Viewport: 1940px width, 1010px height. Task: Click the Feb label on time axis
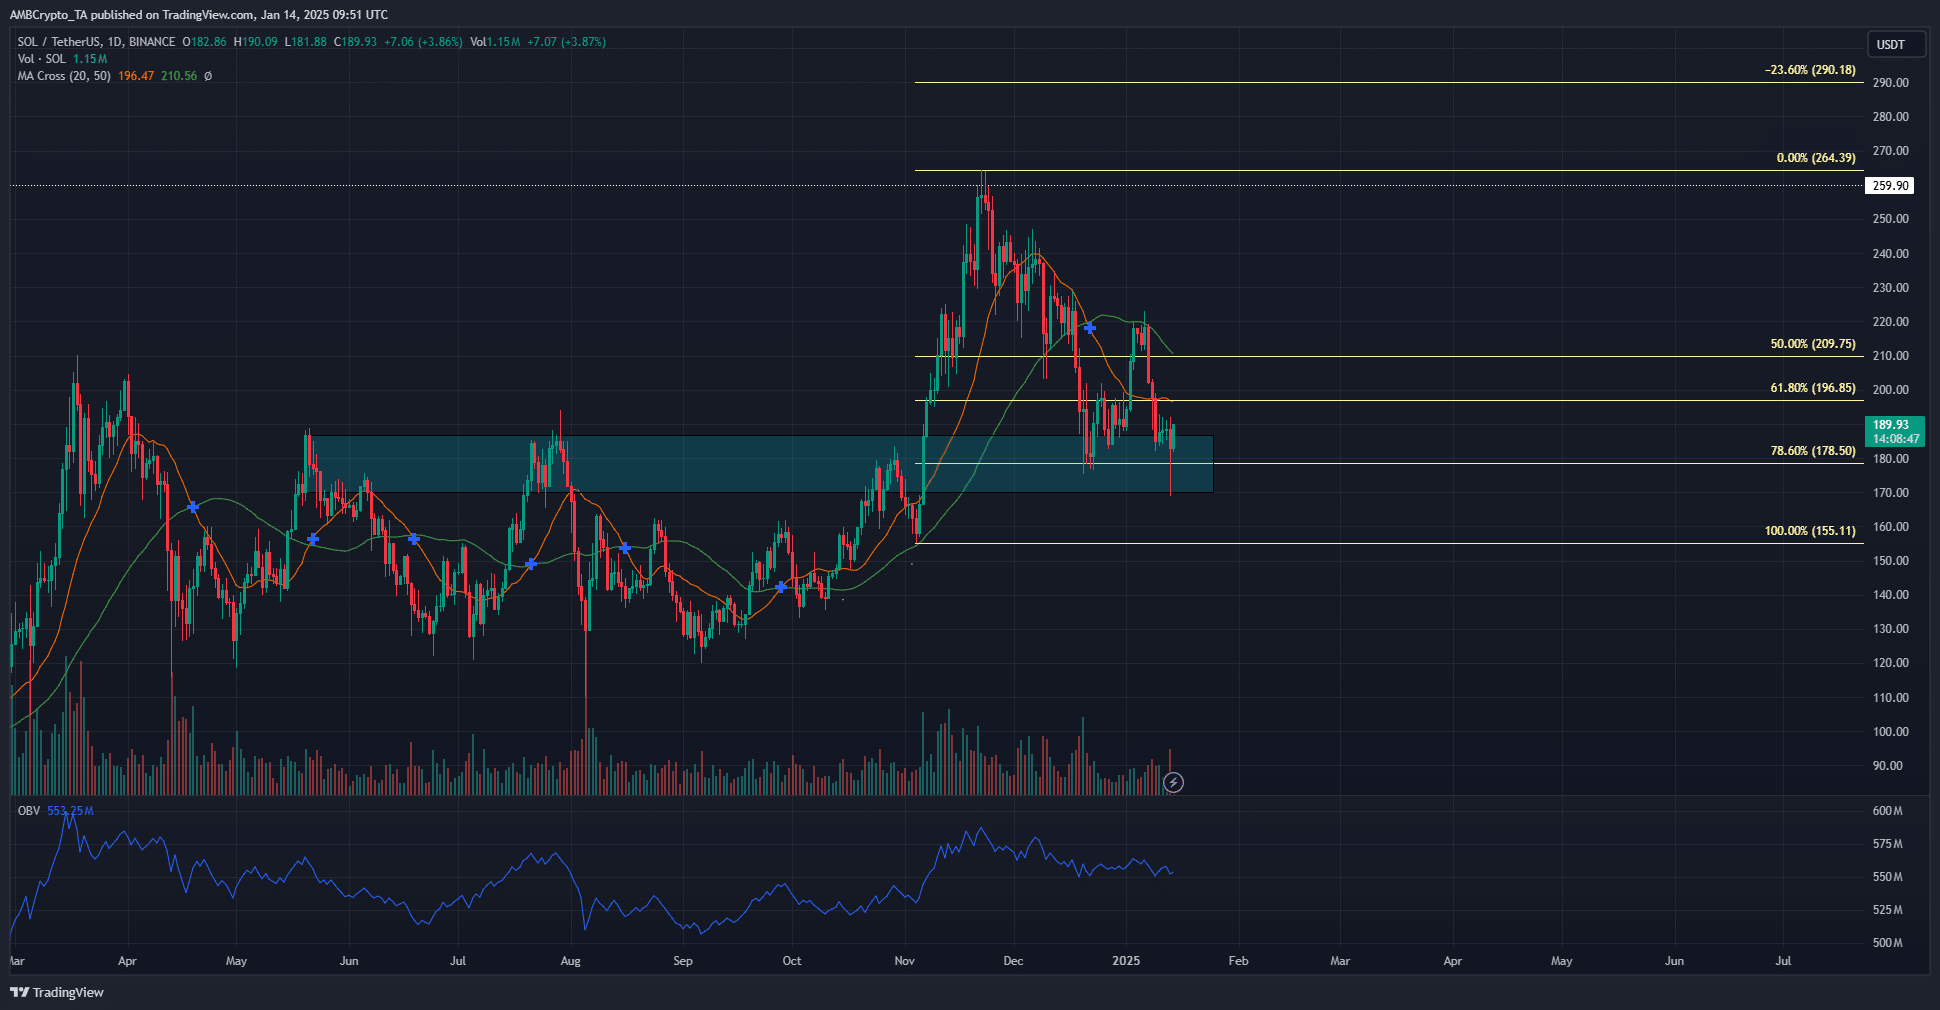coord(1238,961)
